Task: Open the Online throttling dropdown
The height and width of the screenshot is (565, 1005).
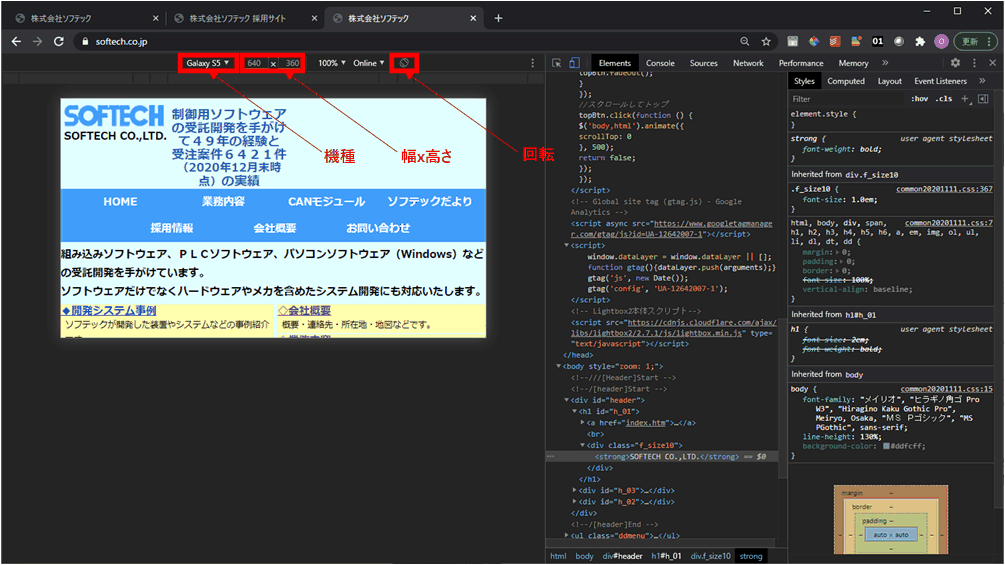Action: point(369,63)
